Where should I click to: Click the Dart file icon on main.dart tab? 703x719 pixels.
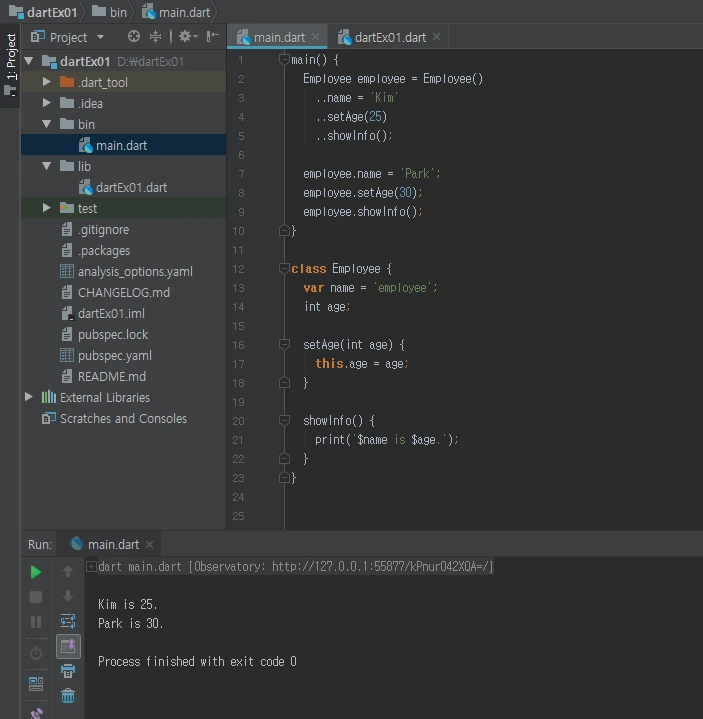[x=244, y=37]
